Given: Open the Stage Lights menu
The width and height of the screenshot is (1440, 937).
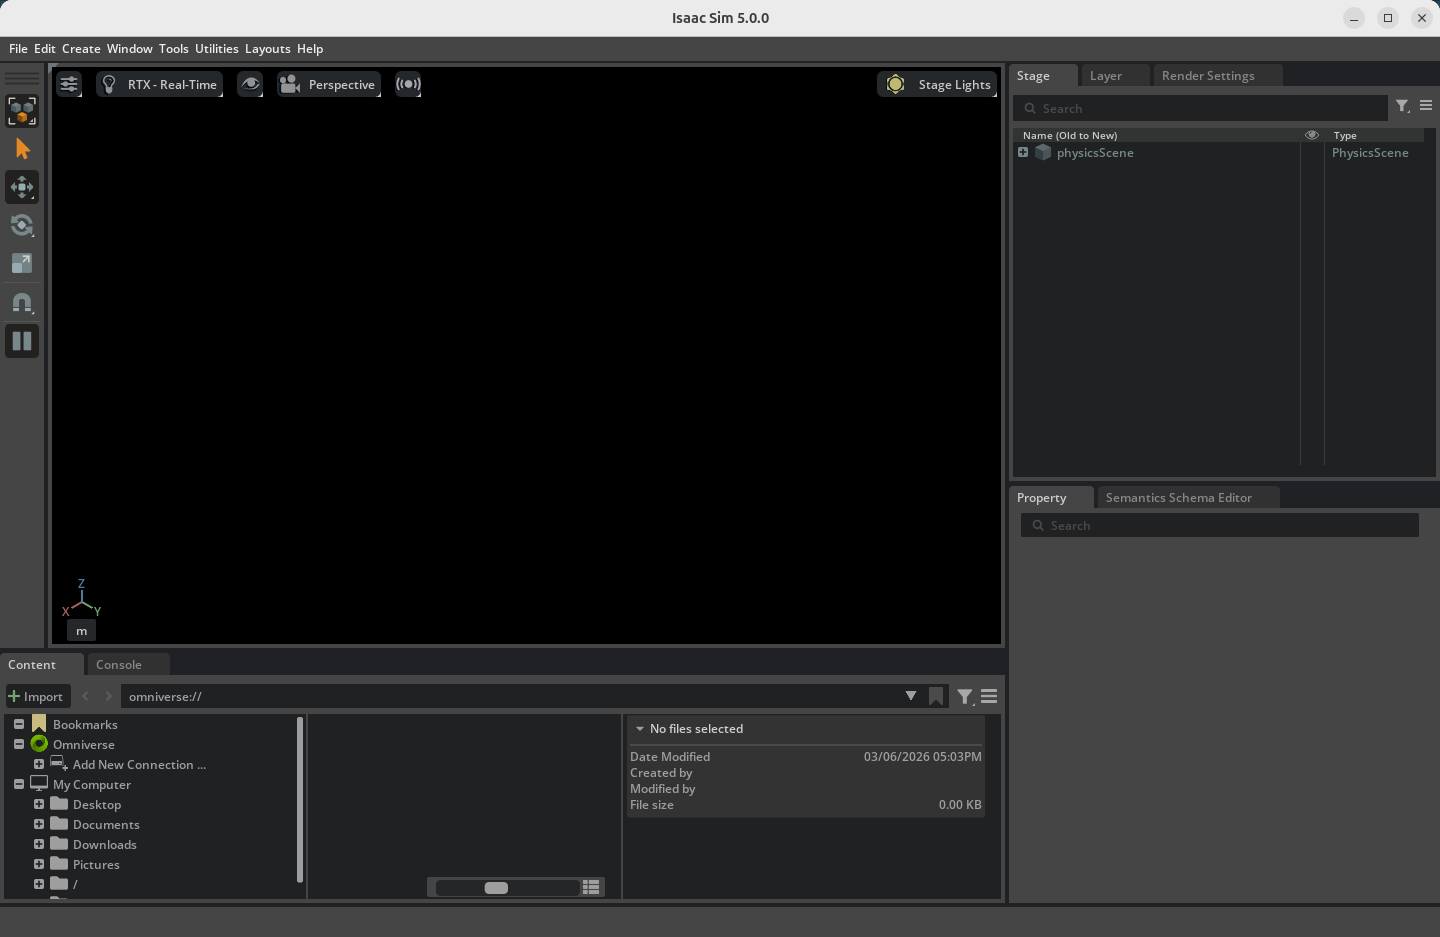Looking at the screenshot, I should [x=937, y=84].
